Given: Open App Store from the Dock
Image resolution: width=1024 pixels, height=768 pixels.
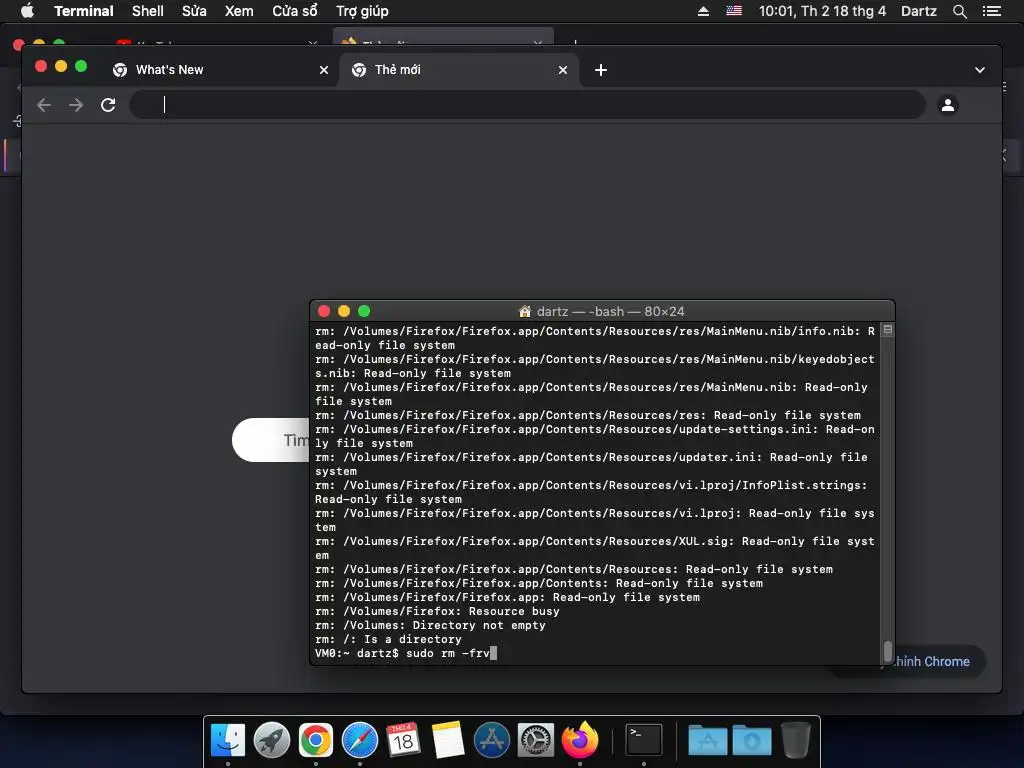Looking at the screenshot, I should point(491,740).
